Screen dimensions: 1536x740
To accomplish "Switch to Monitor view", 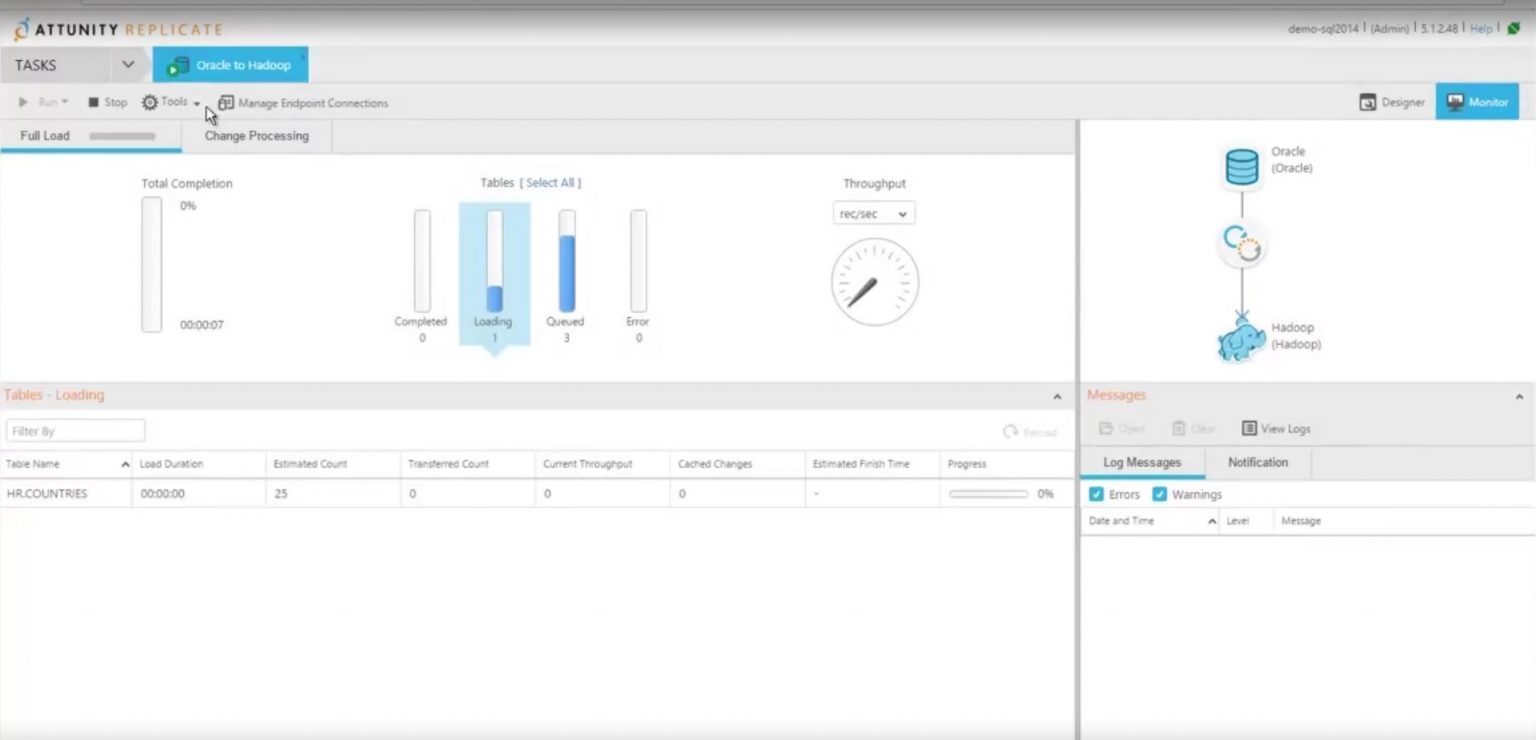I will [x=1477, y=101].
